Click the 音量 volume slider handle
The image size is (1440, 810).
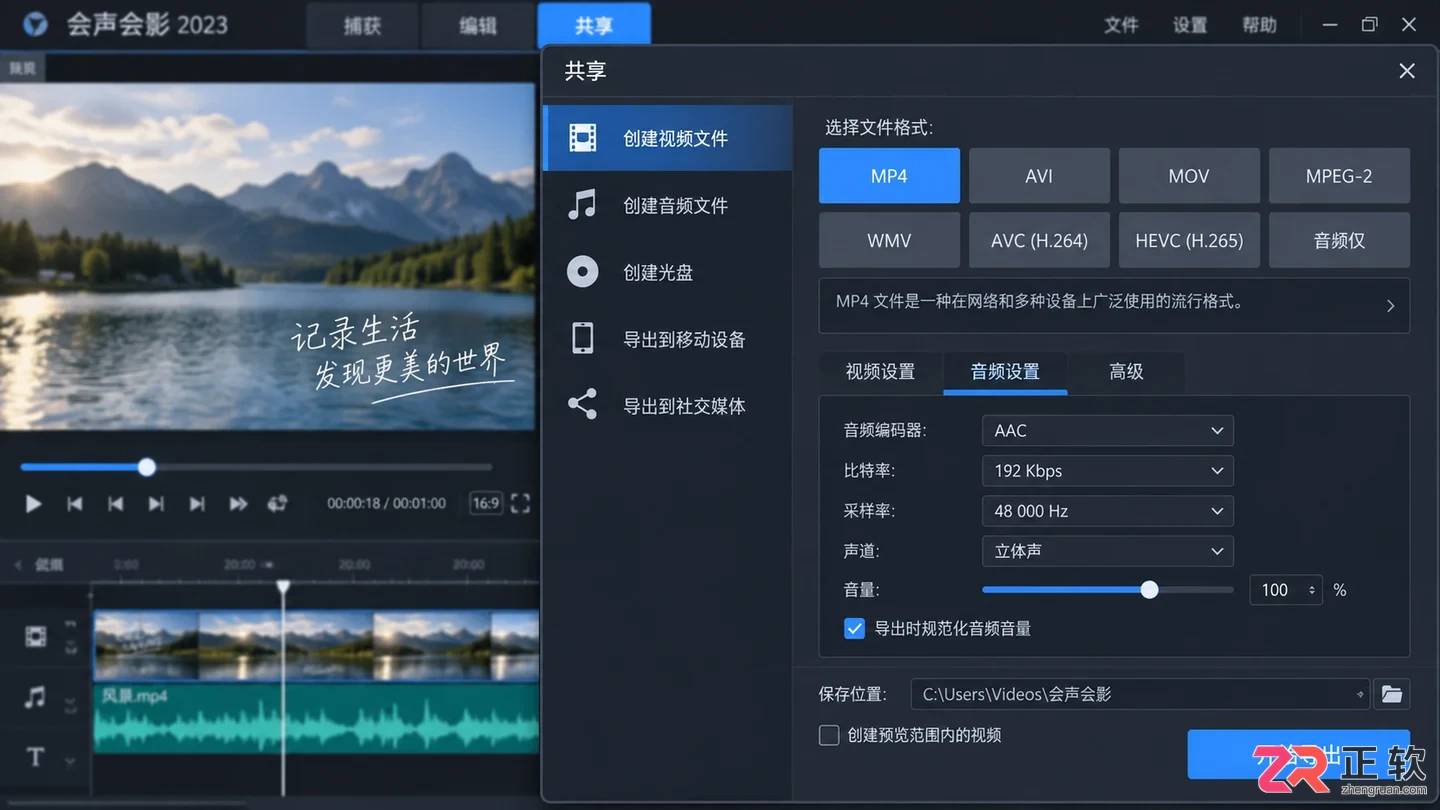[x=1150, y=590]
